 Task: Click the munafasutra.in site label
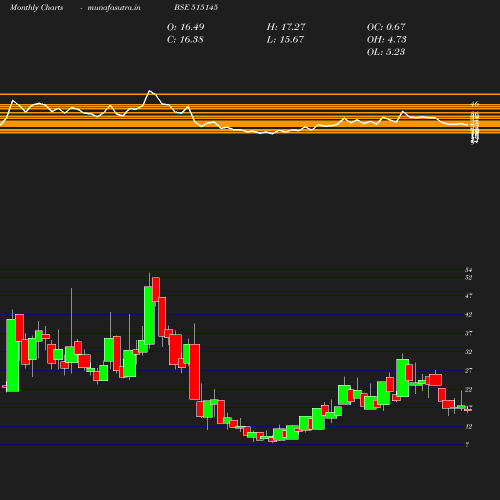114,7
